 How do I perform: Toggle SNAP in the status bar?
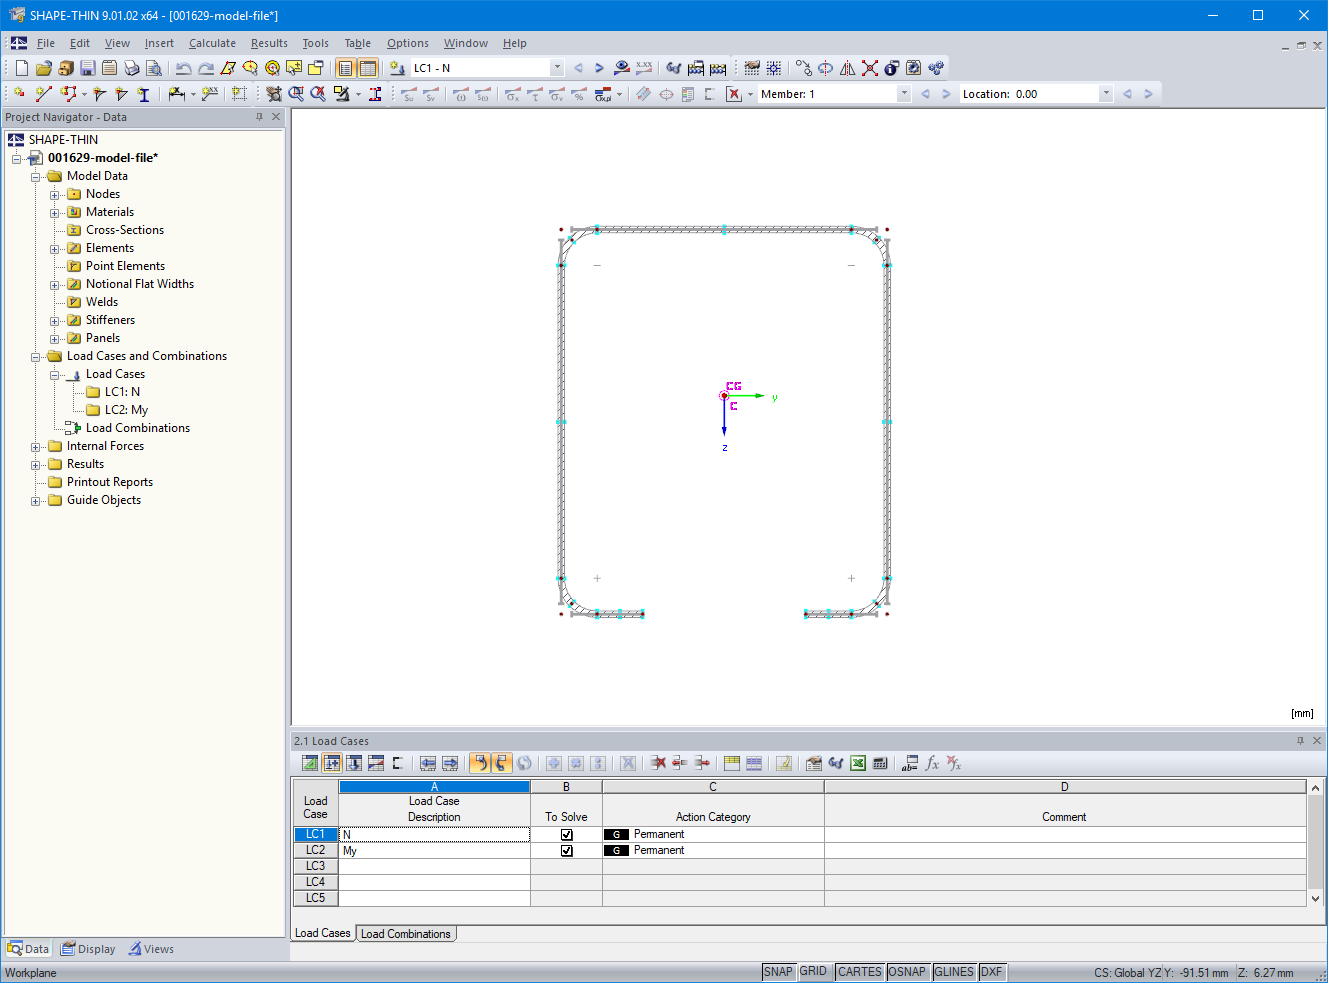click(778, 972)
